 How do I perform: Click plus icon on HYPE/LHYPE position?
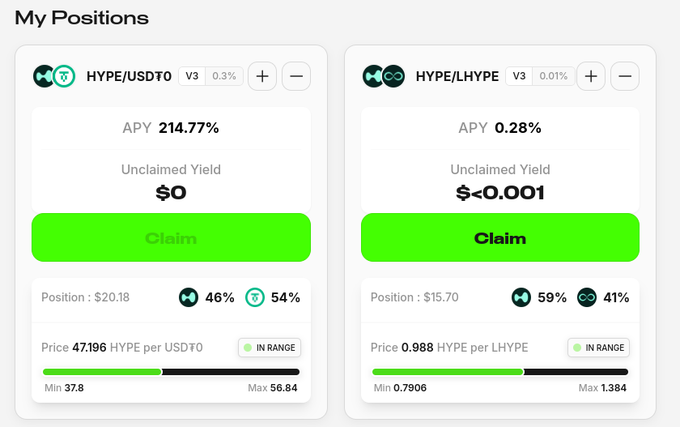pyautogui.click(x=591, y=76)
